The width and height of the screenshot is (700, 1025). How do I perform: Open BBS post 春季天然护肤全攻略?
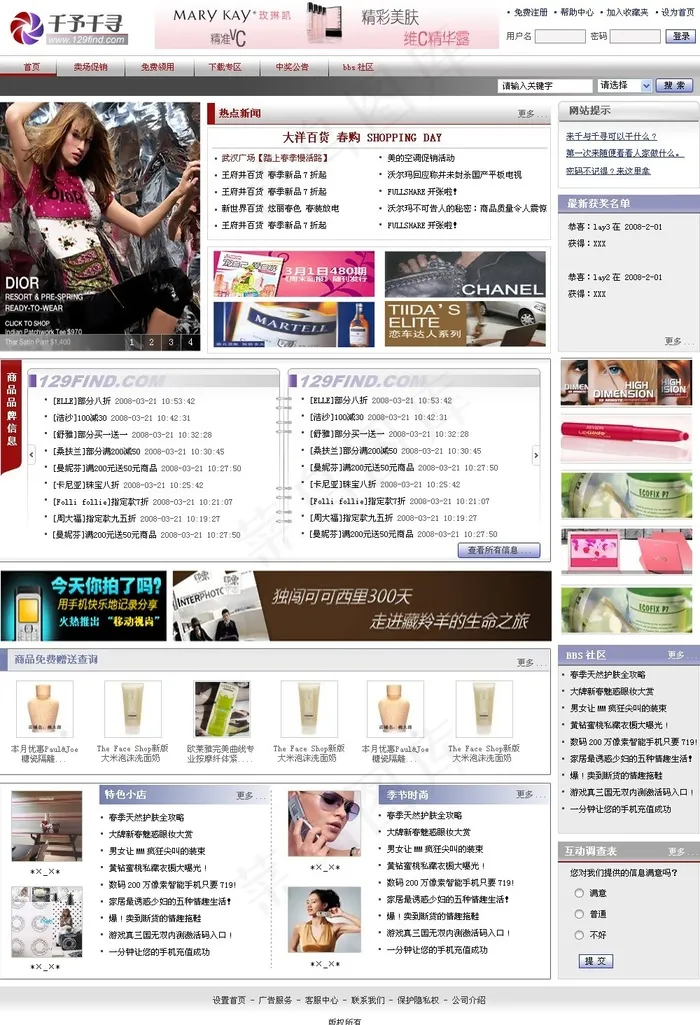pos(608,675)
